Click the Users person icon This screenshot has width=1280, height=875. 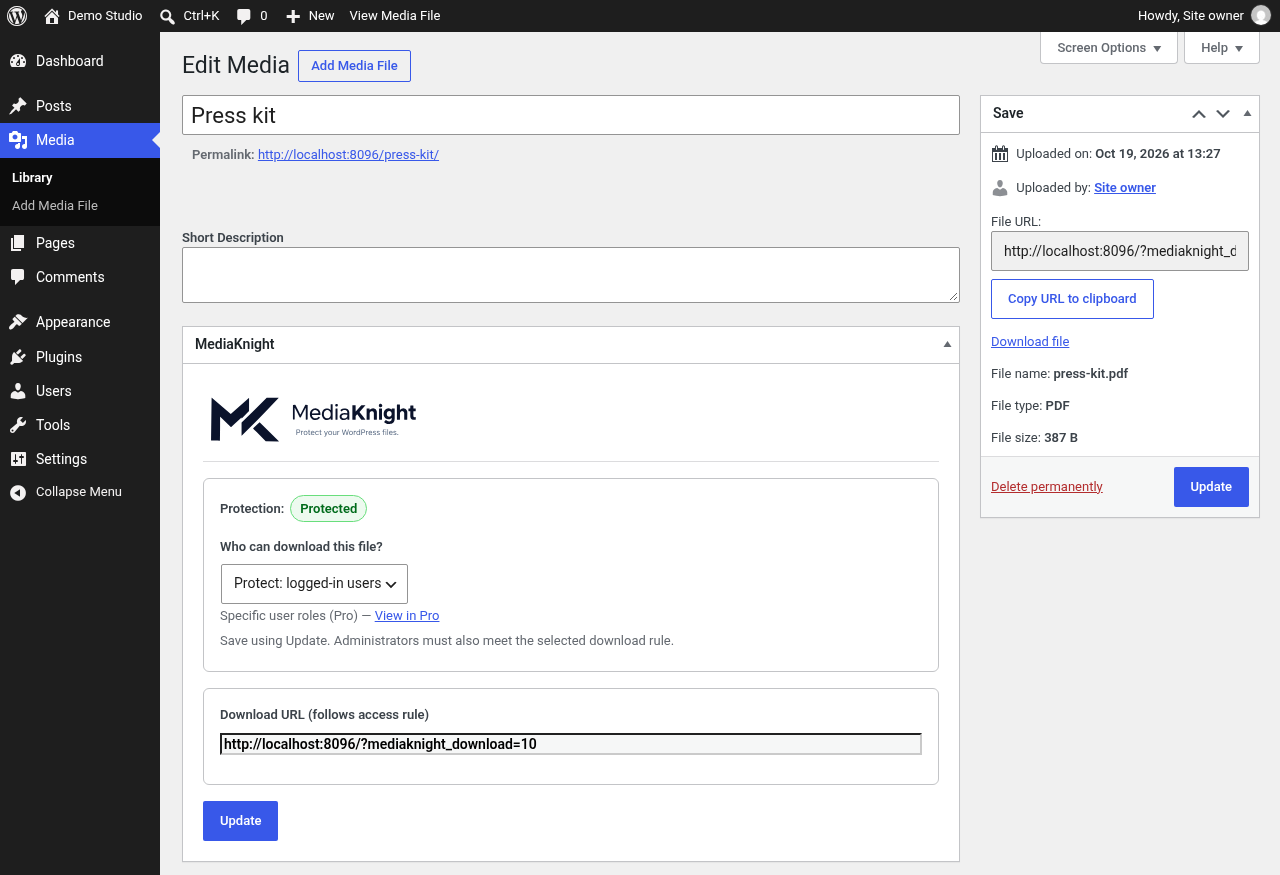(x=18, y=391)
